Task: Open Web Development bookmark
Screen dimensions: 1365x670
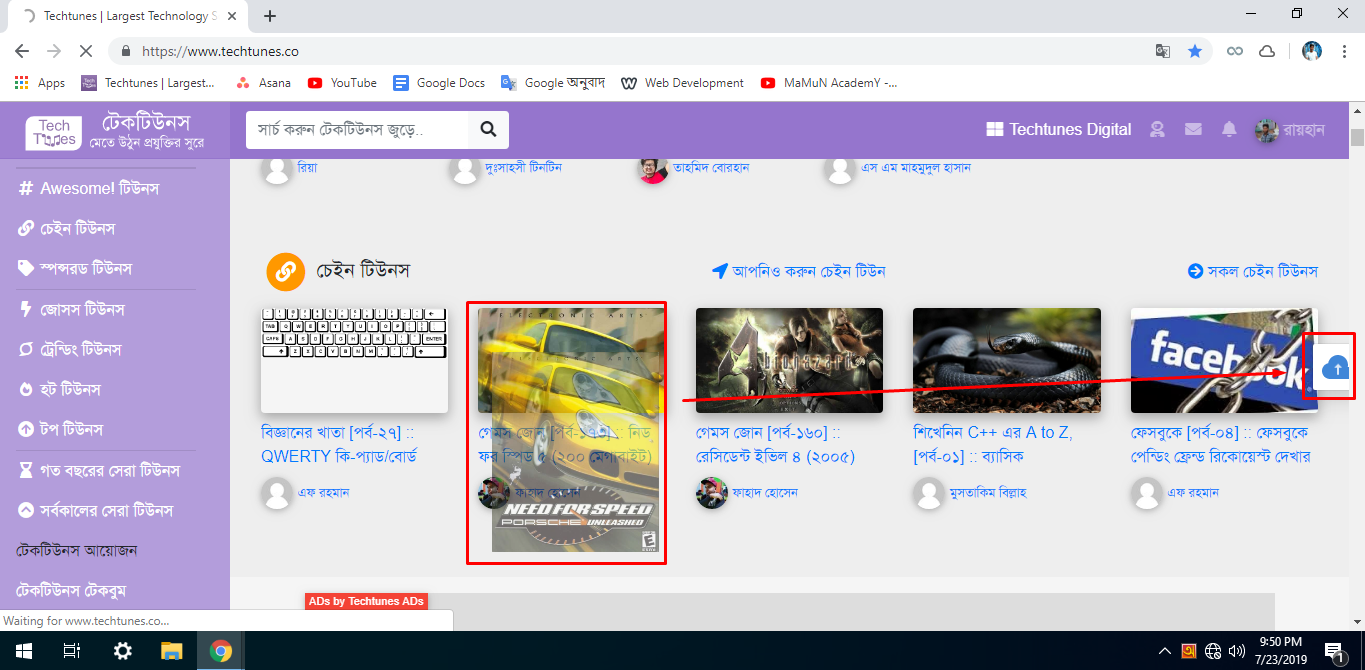Action: point(682,83)
